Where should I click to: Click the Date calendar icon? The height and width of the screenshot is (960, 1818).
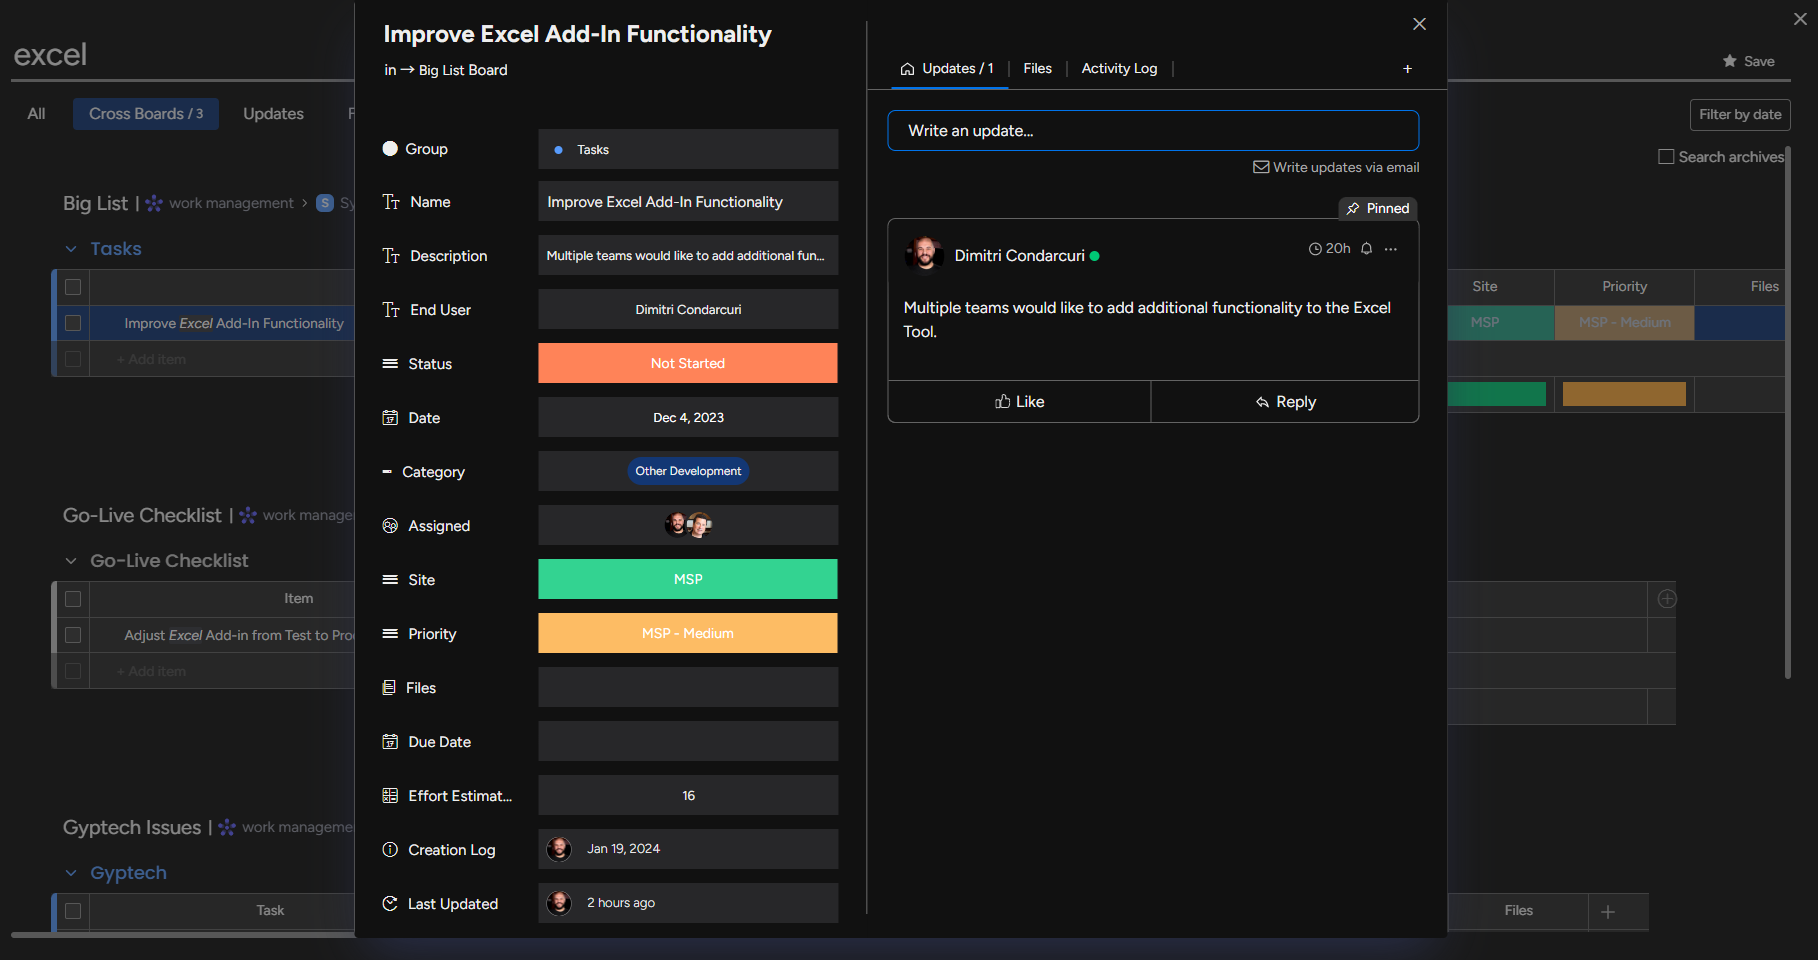click(x=390, y=418)
